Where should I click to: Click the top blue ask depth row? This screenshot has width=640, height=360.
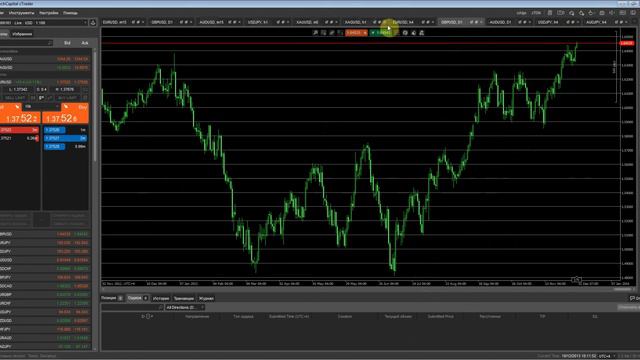click(65, 130)
